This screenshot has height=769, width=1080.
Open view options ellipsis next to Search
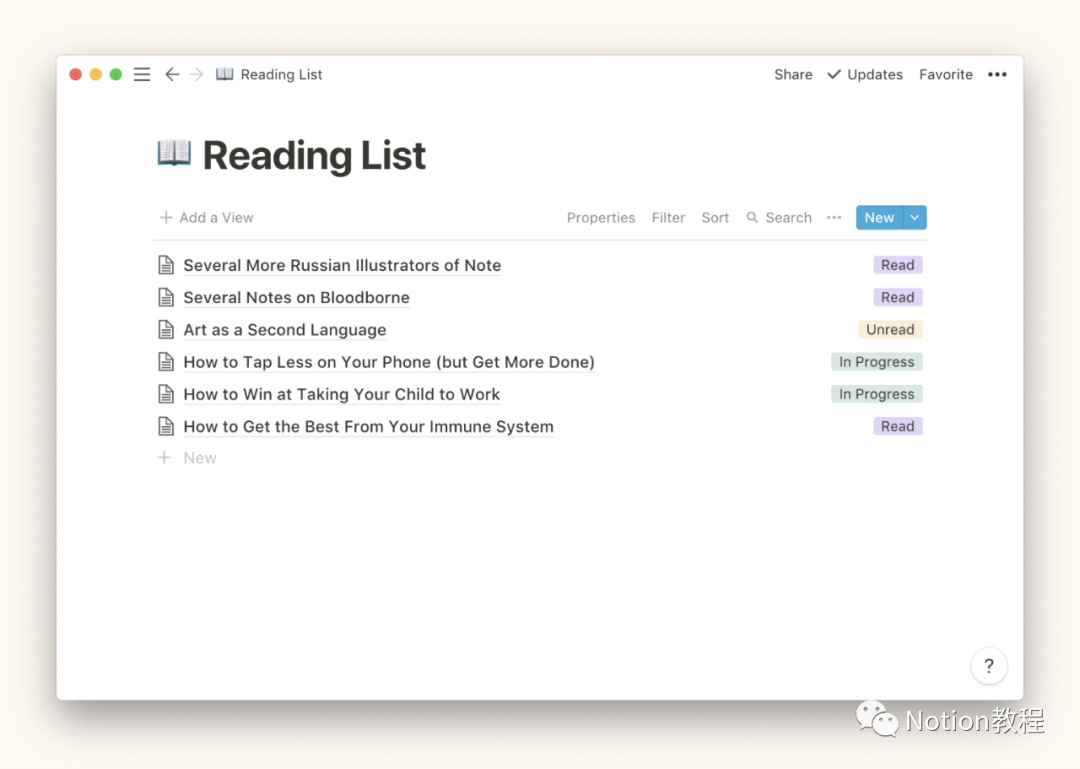click(x=834, y=218)
